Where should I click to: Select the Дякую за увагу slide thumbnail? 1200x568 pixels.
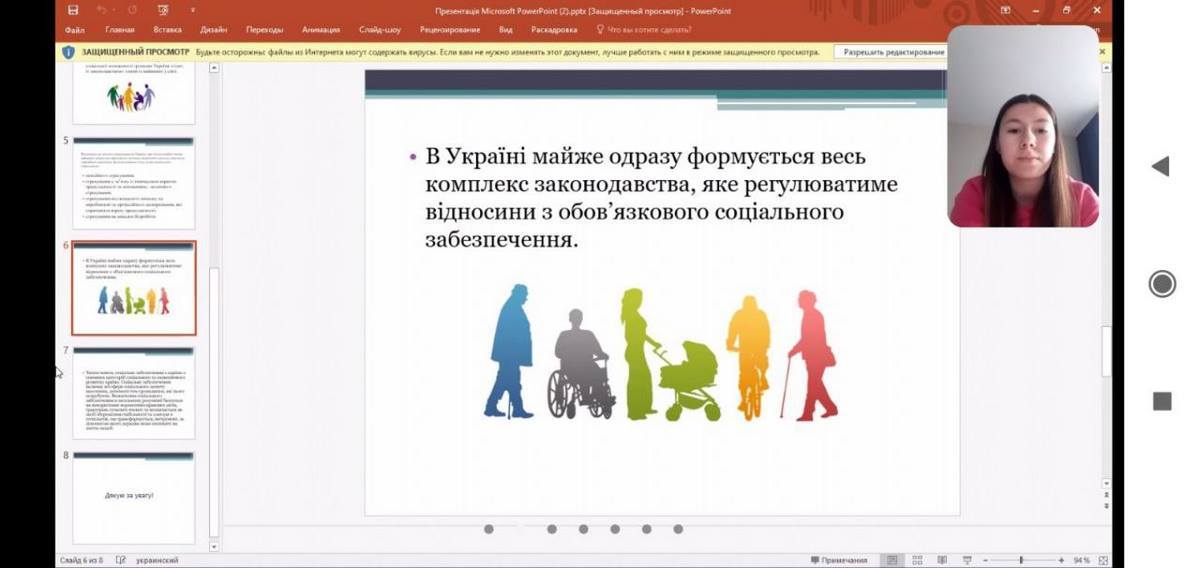133,497
